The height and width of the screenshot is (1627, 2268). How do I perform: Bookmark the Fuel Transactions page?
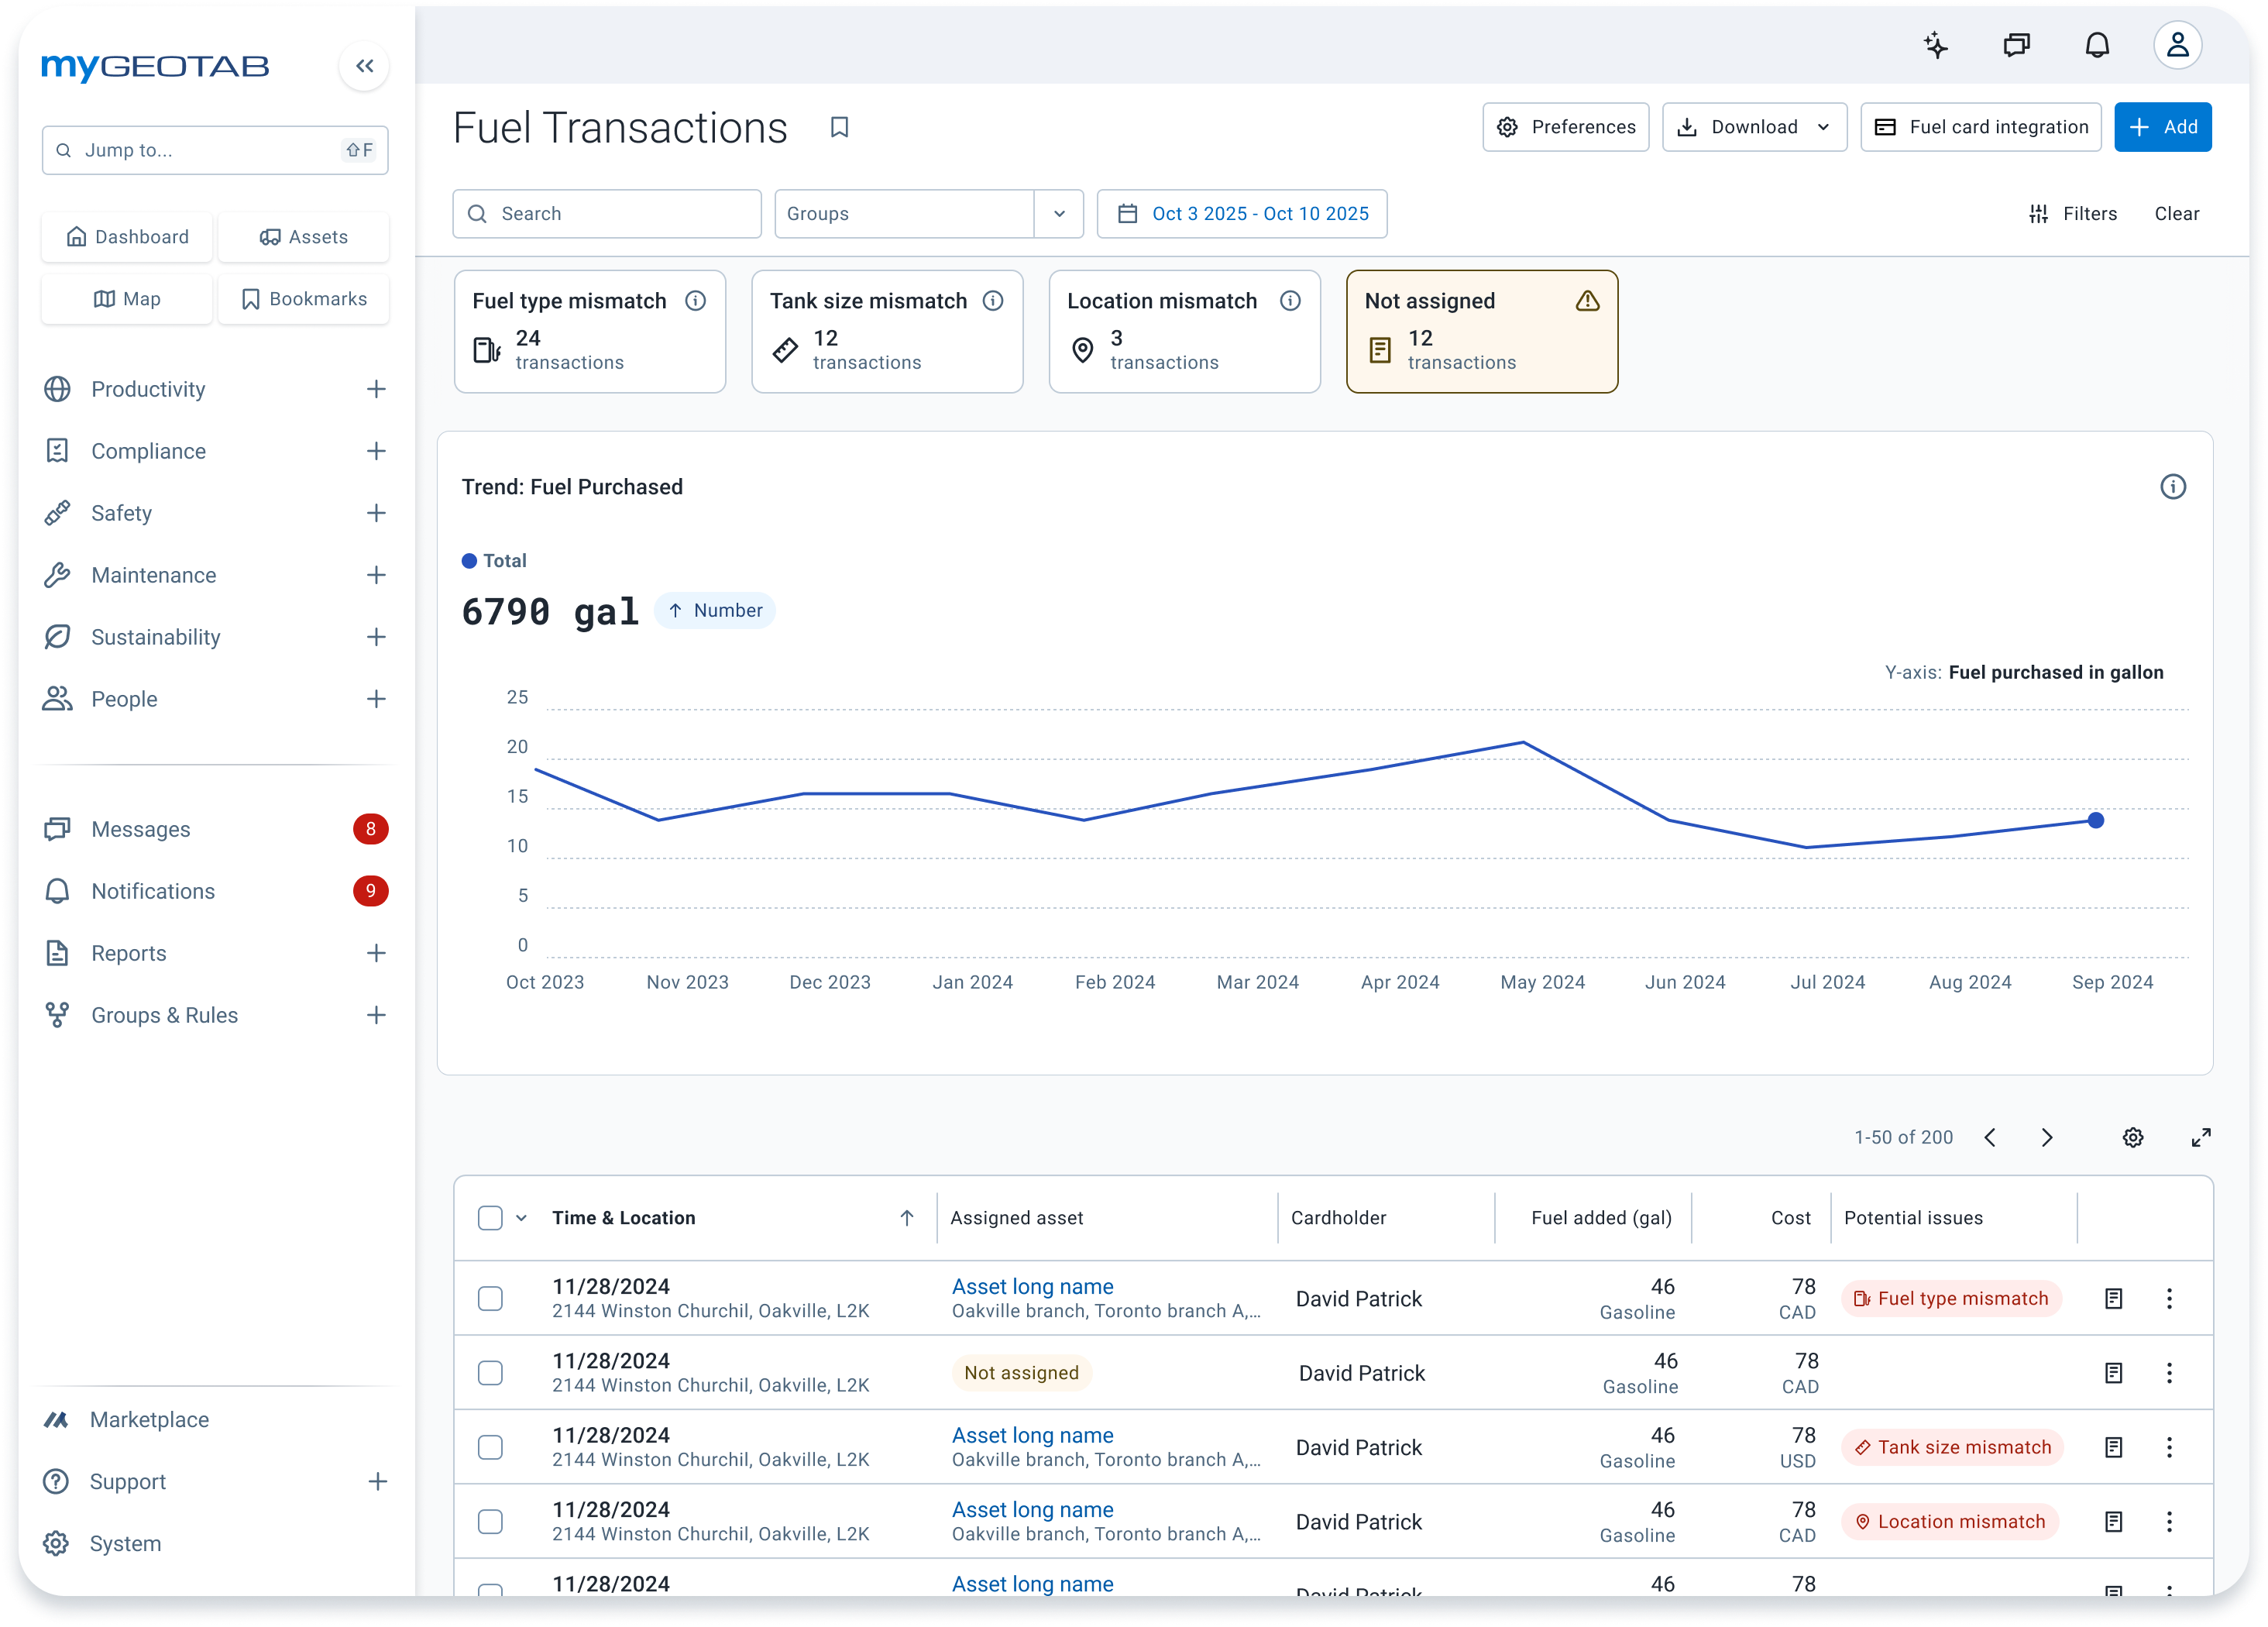point(840,127)
